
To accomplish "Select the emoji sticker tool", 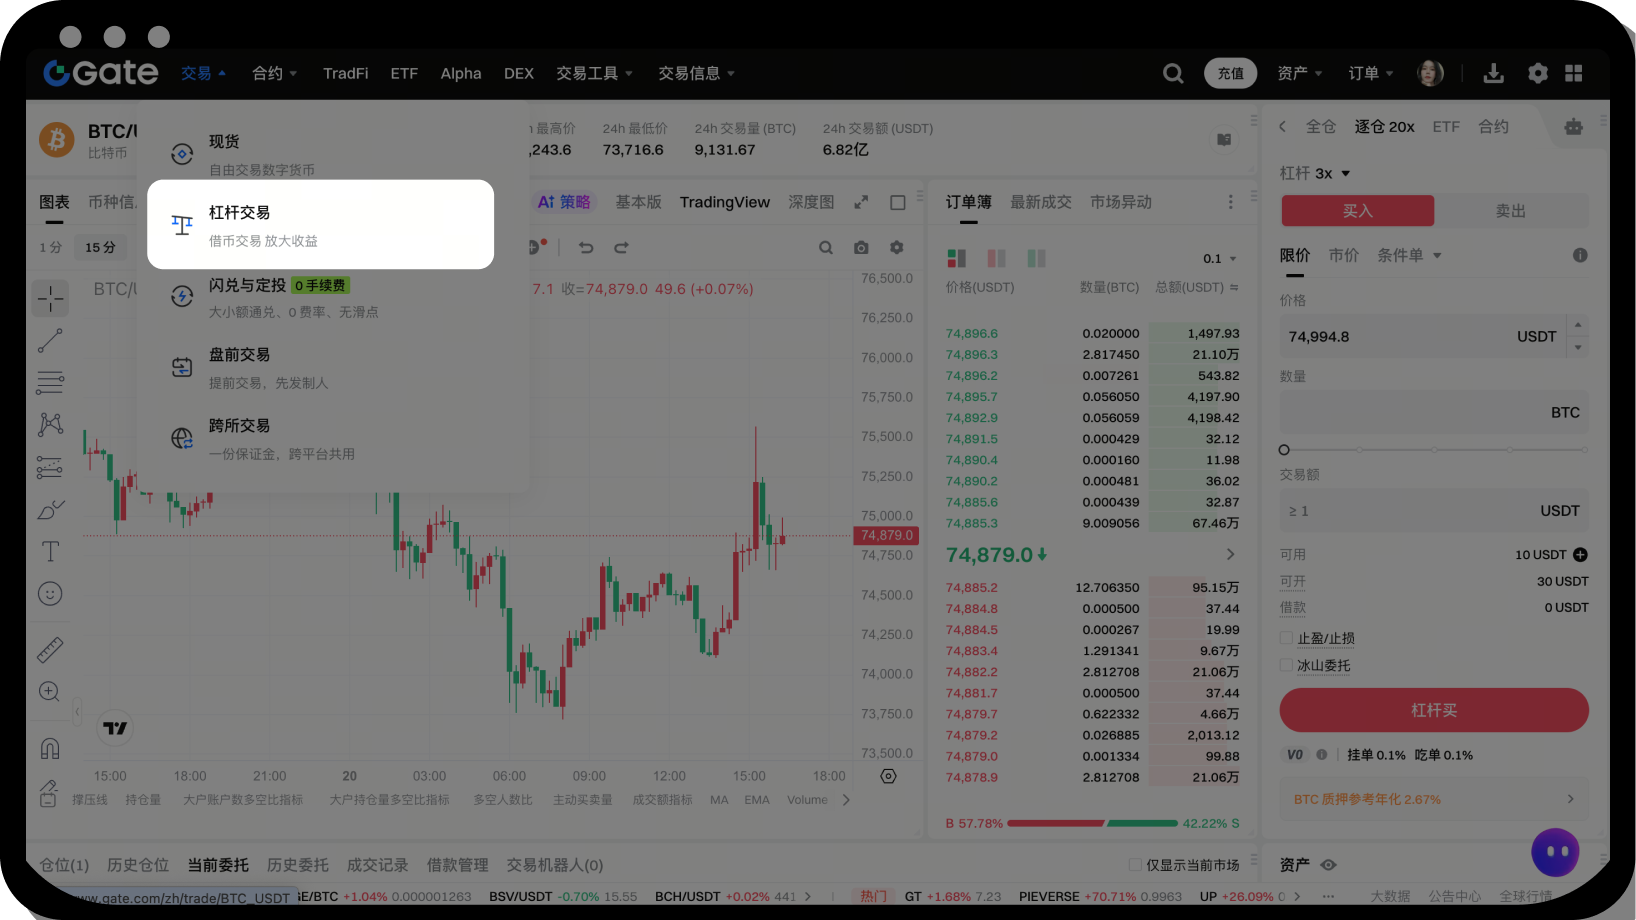I will 50,593.
